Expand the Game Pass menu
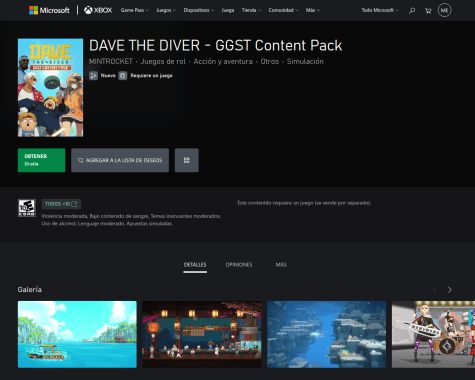Viewport: 475px width, 380px height. tap(135, 10)
